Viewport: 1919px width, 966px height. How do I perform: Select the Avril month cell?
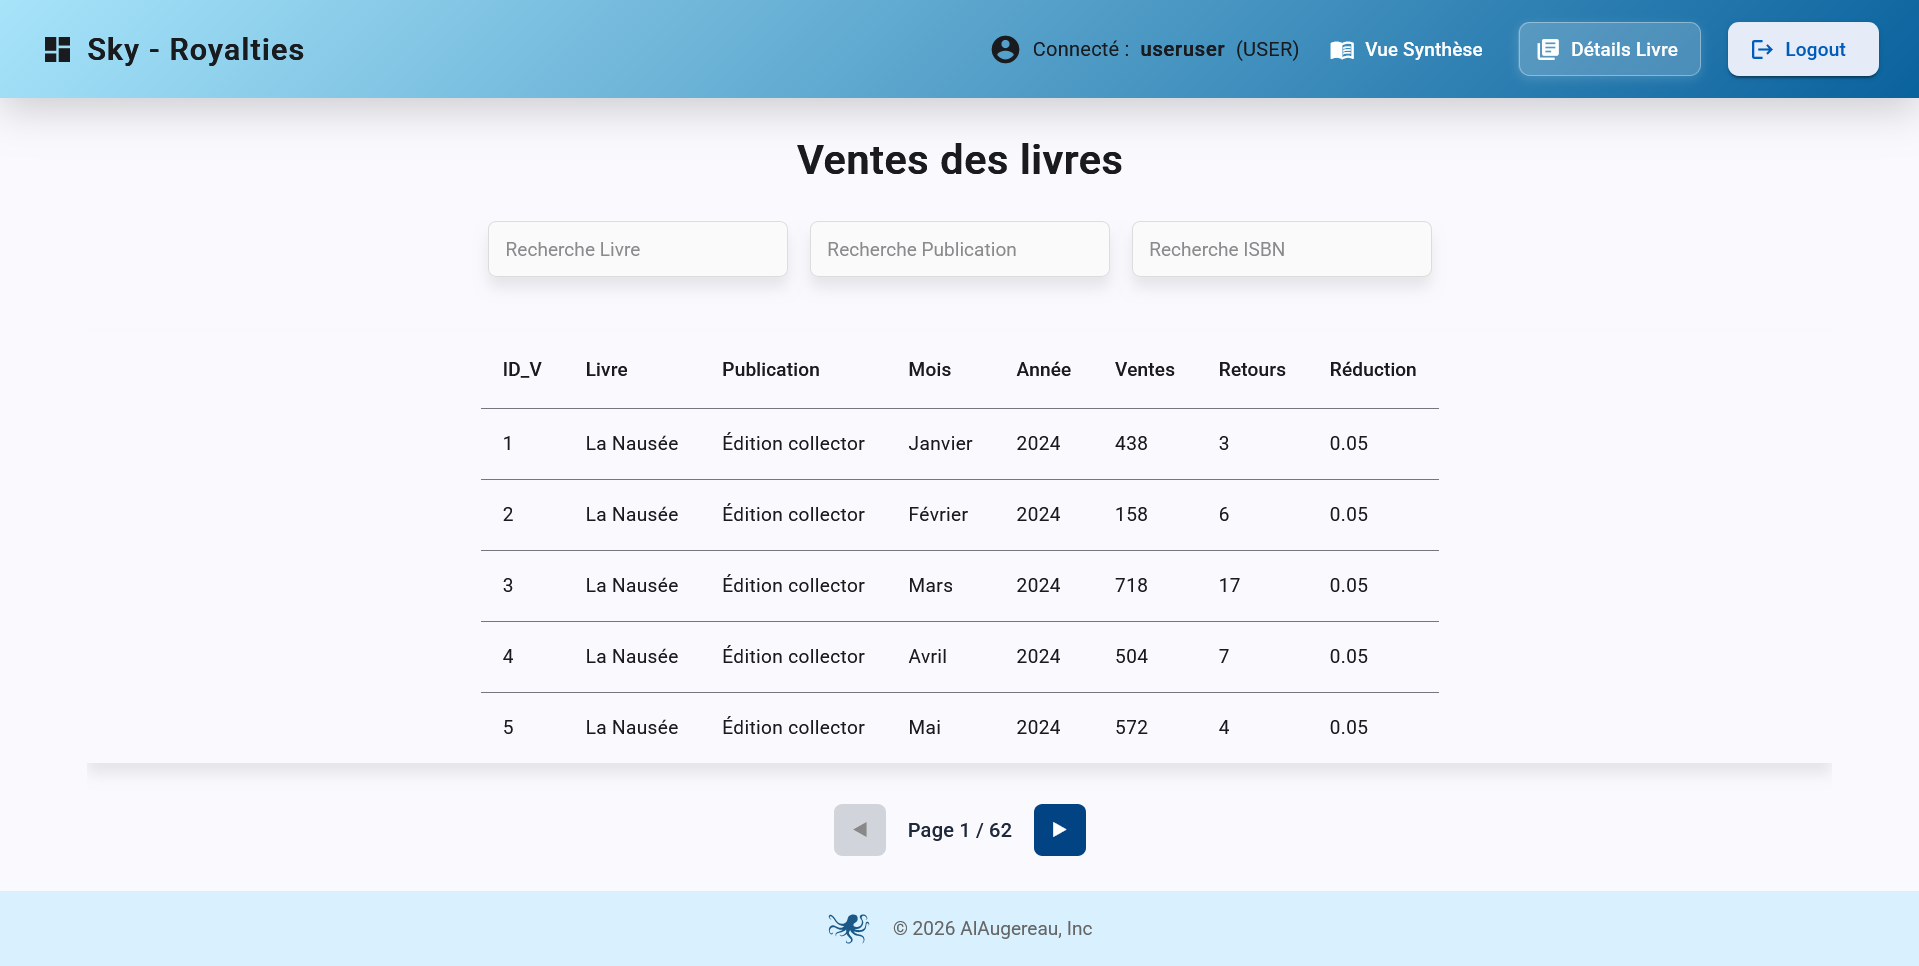[928, 657]
